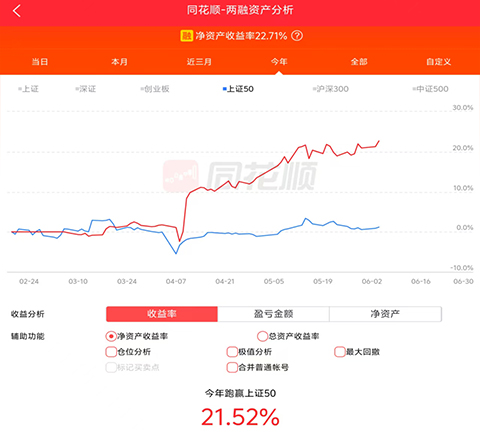Tap the yellow 融 badge icon

(187, 36)
